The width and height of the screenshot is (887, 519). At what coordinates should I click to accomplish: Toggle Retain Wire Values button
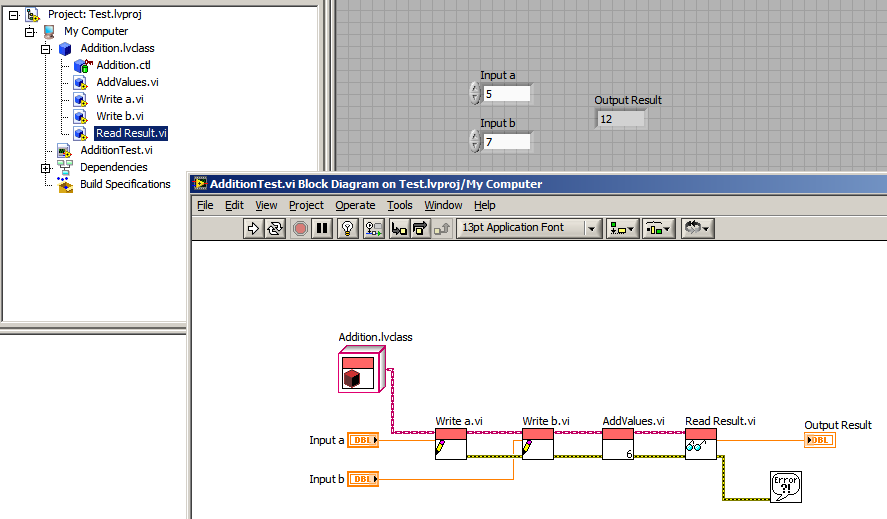point(373,229)
